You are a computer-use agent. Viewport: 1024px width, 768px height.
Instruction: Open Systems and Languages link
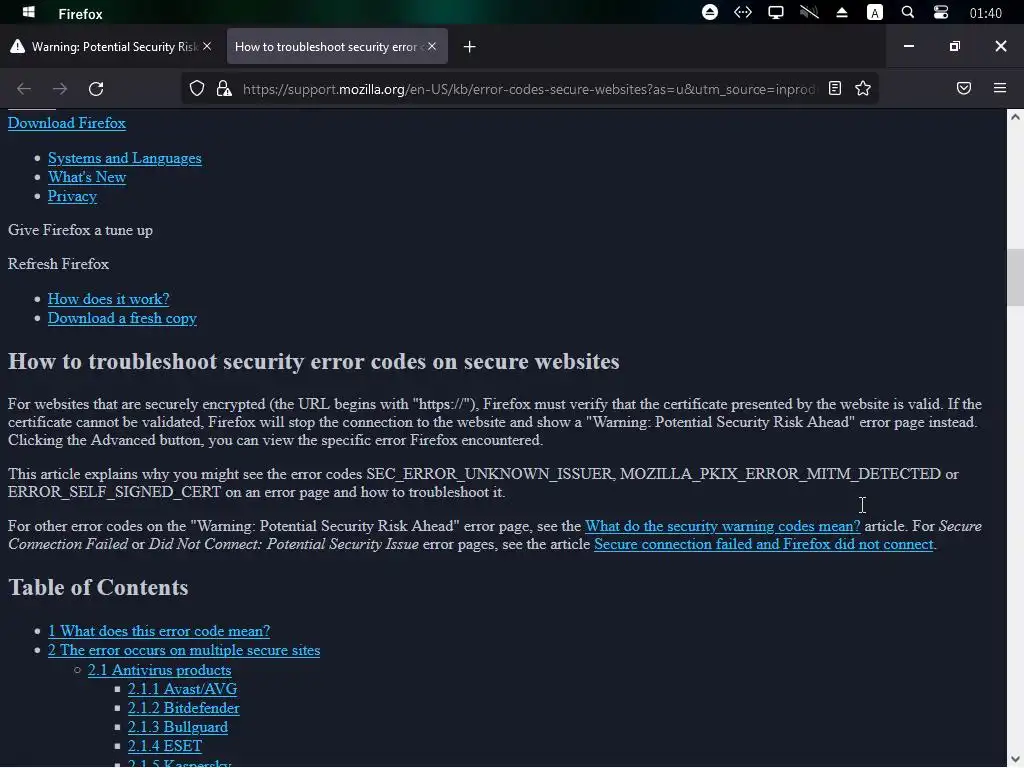[x=125, y=158]
